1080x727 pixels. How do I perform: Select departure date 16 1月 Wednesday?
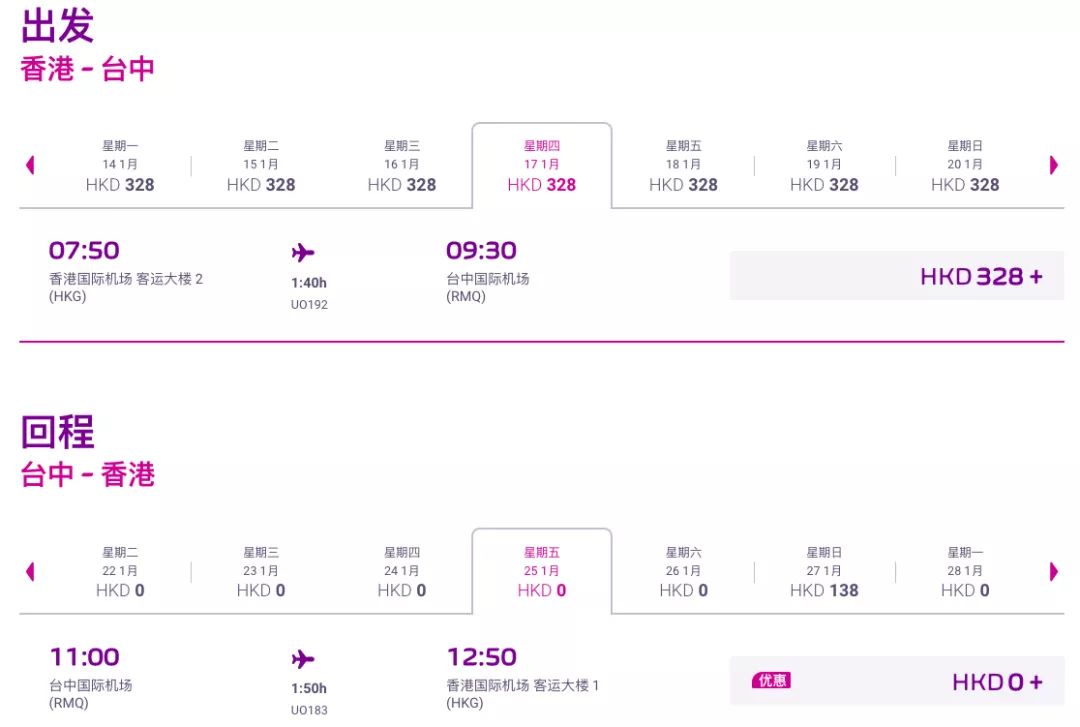402,166
